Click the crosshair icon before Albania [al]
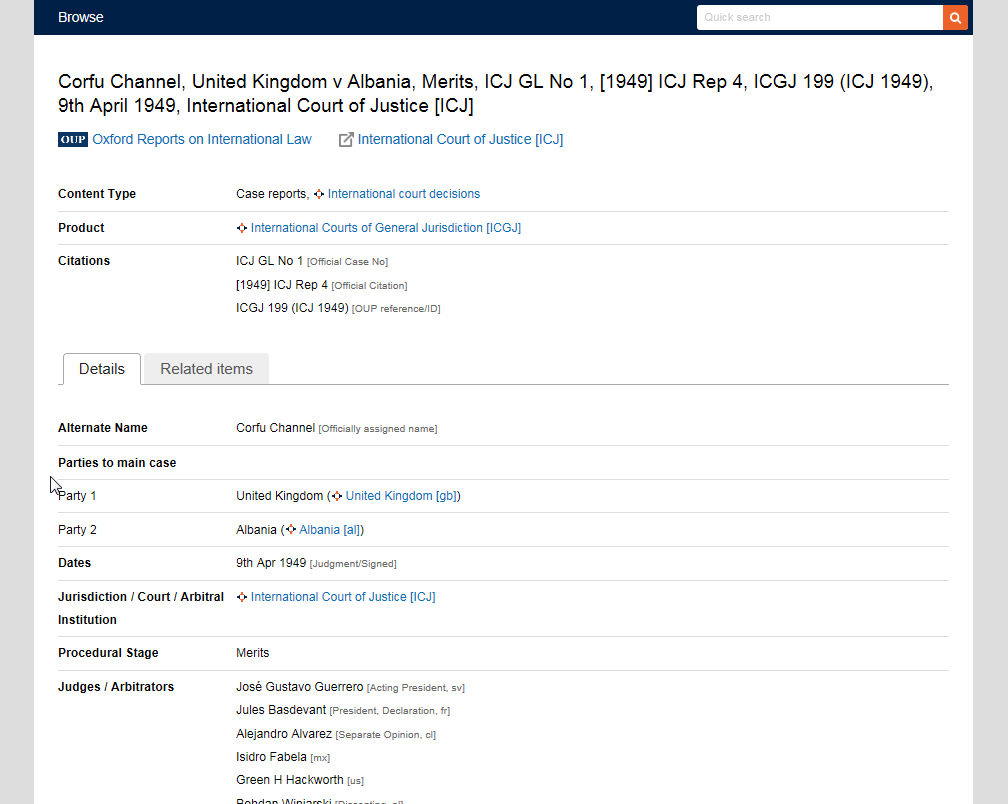 pyautogui.click(x=291, y=530)
